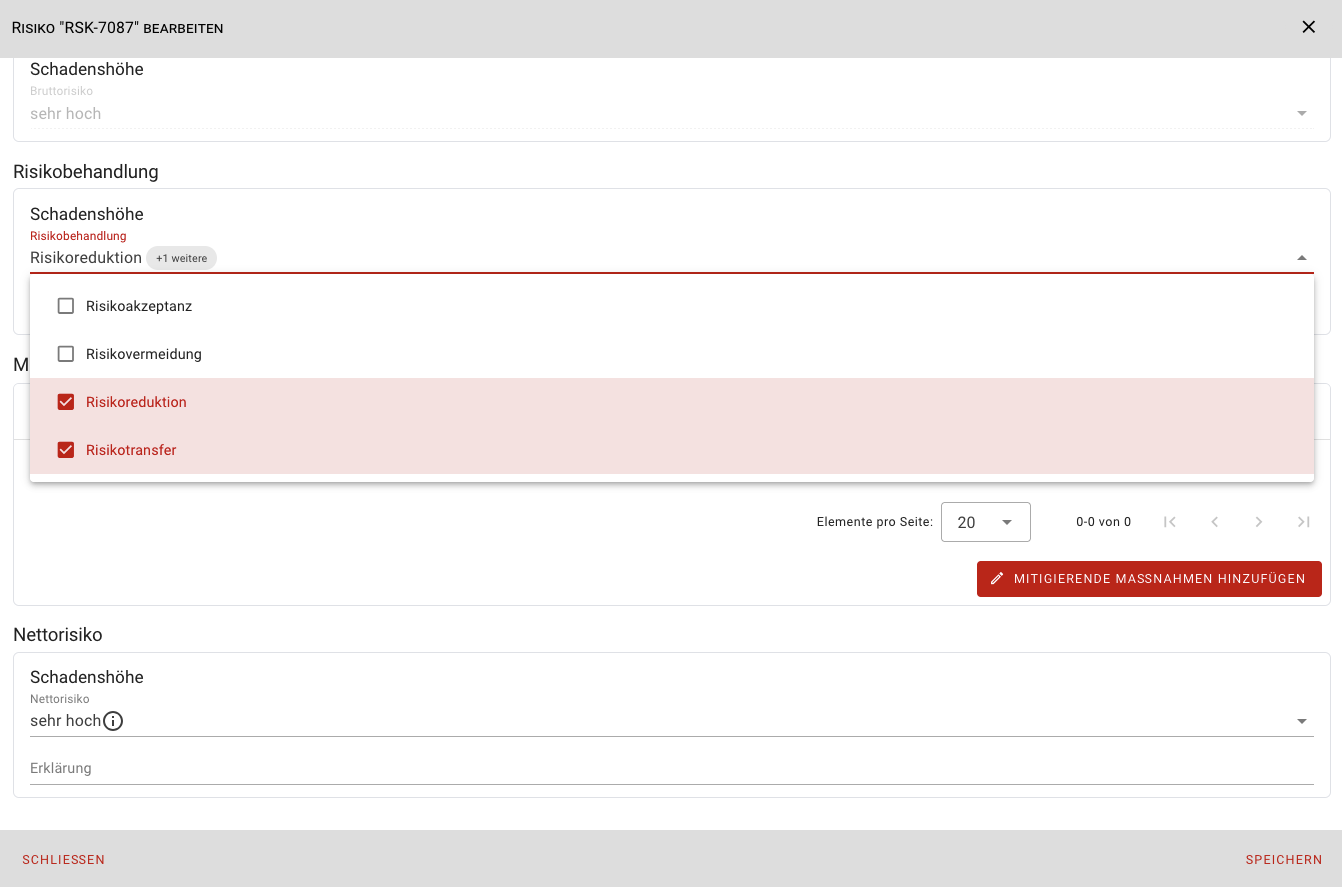
Task: Check the Risikoakzeptanz checkbox
Action: (66, 306)
